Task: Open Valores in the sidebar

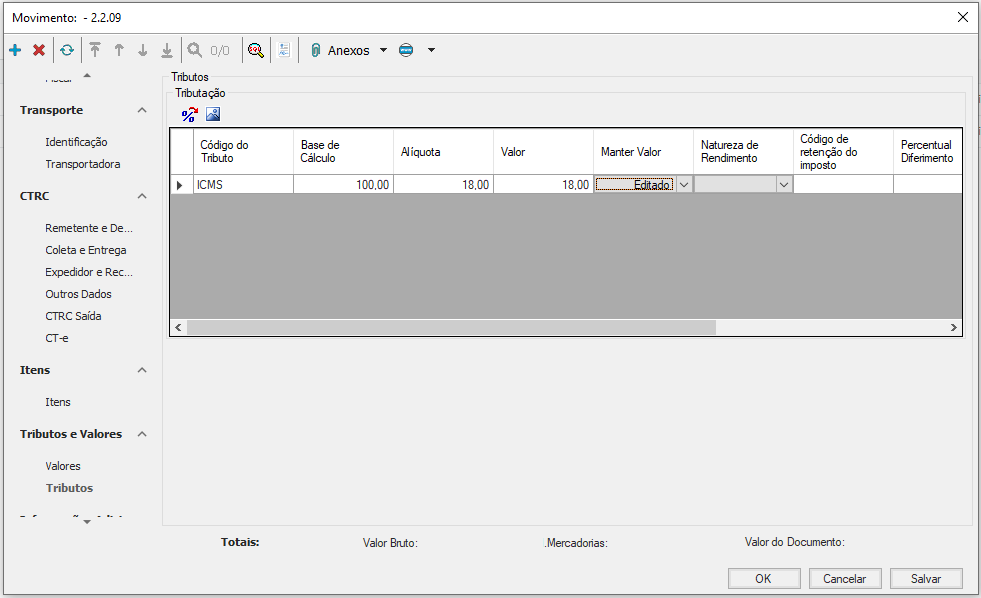Action: (63, 466)
